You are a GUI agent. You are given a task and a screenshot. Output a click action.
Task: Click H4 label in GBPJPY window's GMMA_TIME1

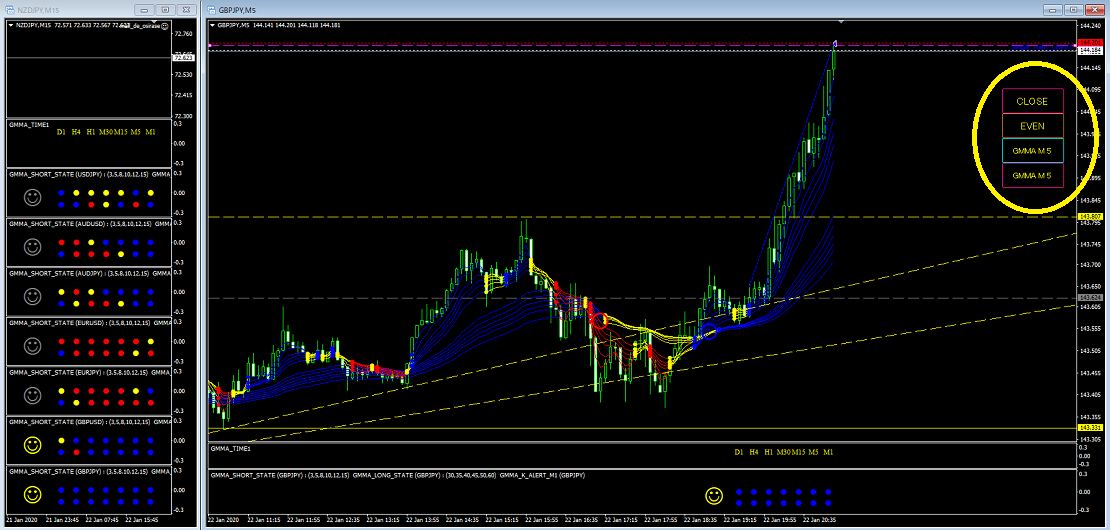coord(754,451)
